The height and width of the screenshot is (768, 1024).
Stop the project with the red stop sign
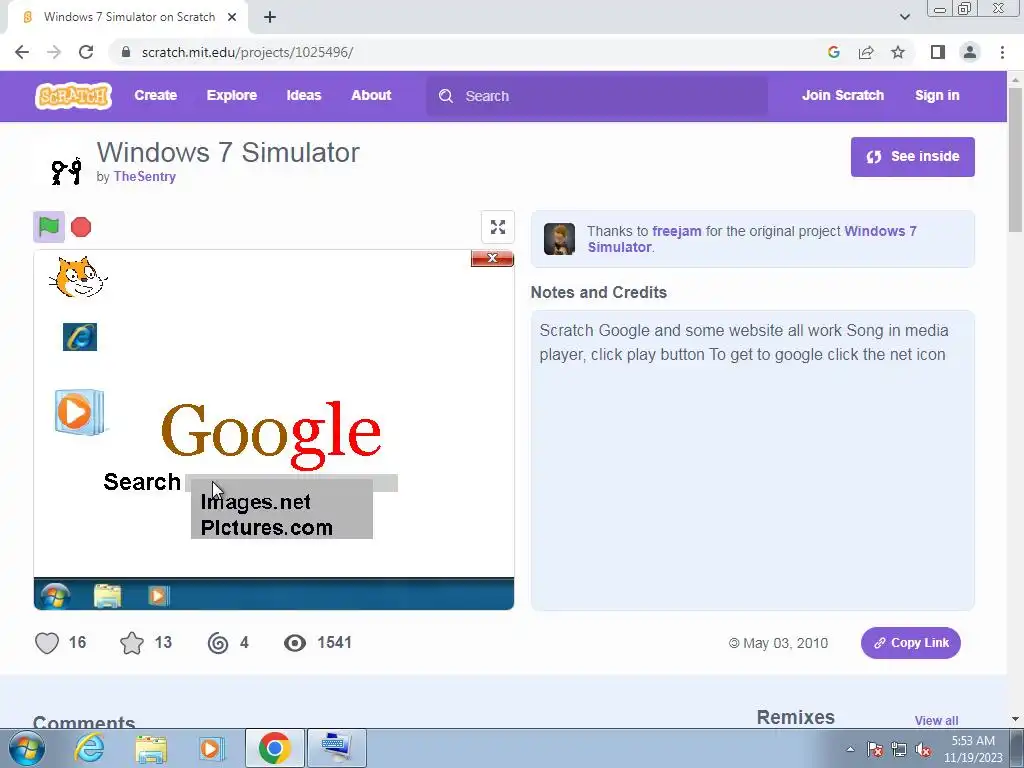click(x=81, y=227)
